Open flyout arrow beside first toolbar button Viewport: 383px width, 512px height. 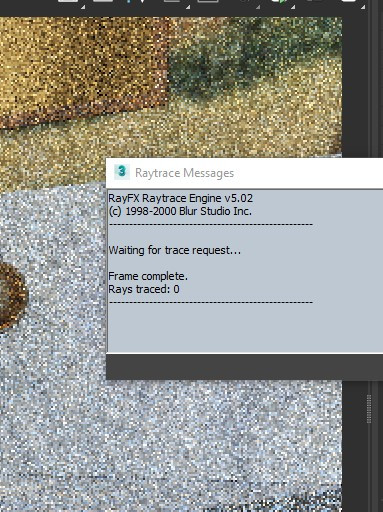83,6
